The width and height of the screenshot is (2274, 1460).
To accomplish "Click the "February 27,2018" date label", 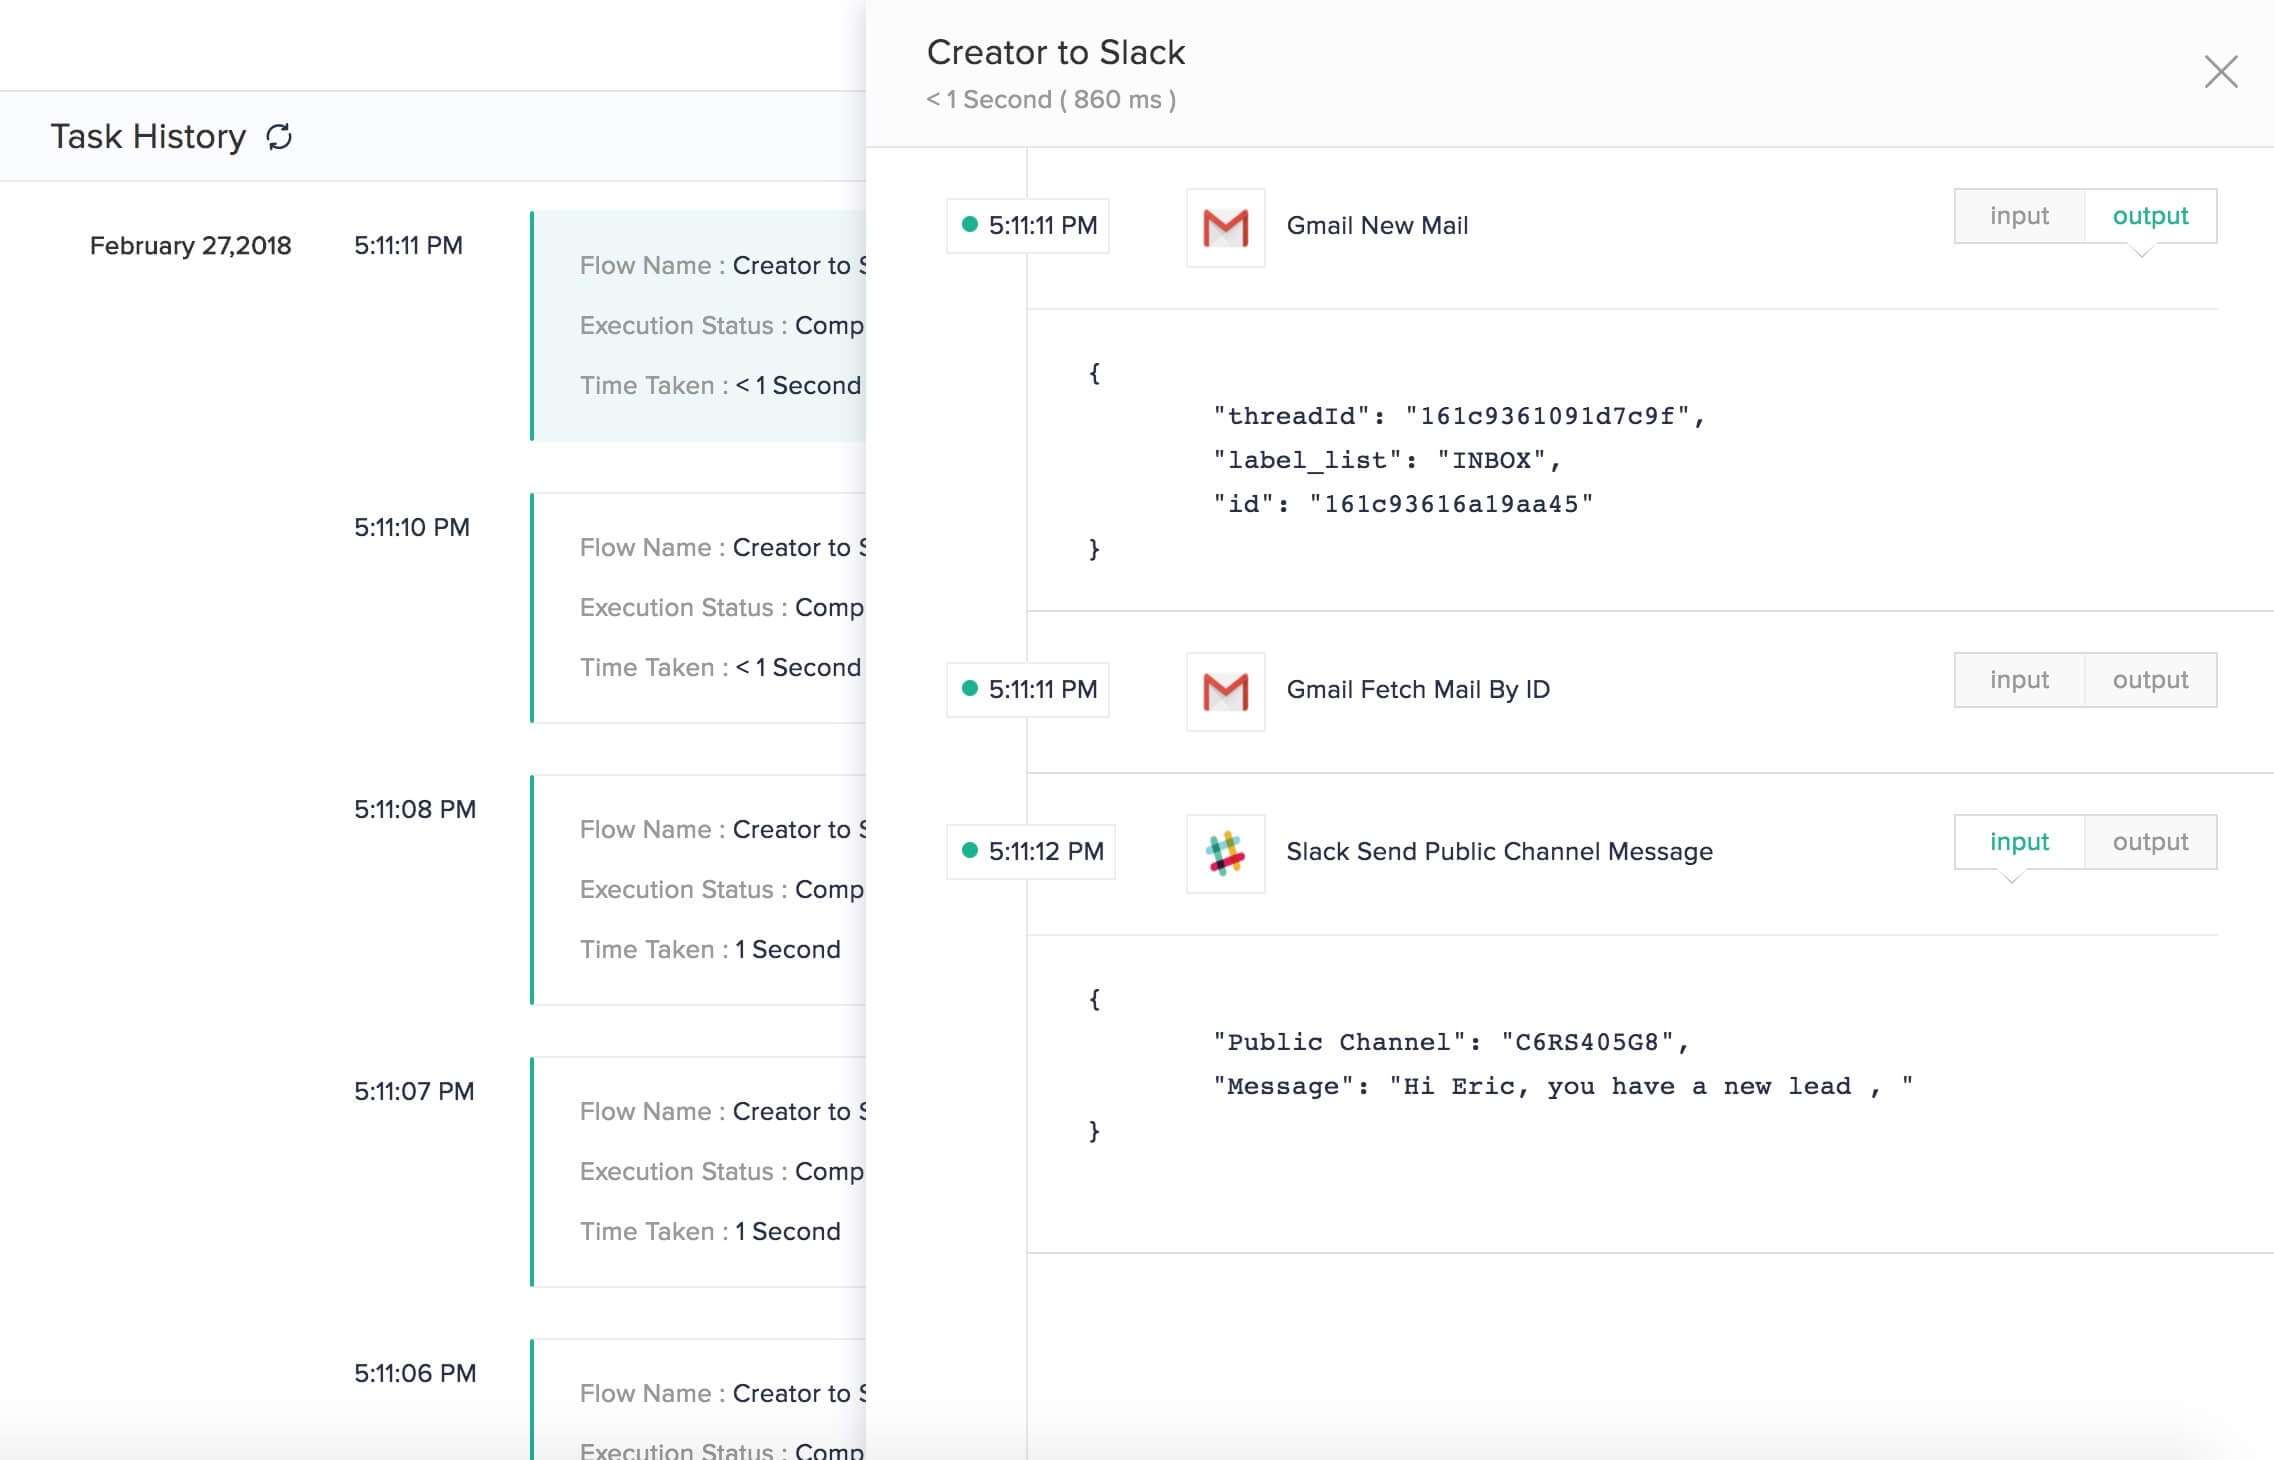I will [190, 246].
